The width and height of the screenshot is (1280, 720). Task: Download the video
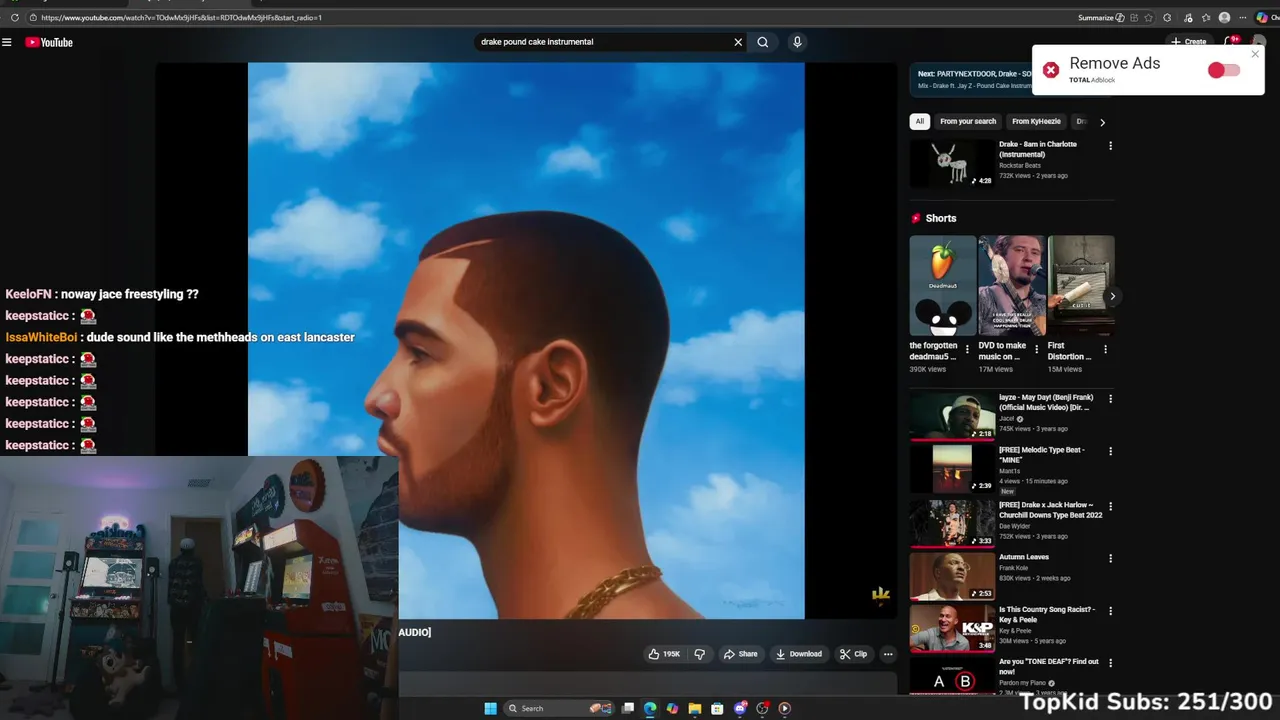[799, 654]
